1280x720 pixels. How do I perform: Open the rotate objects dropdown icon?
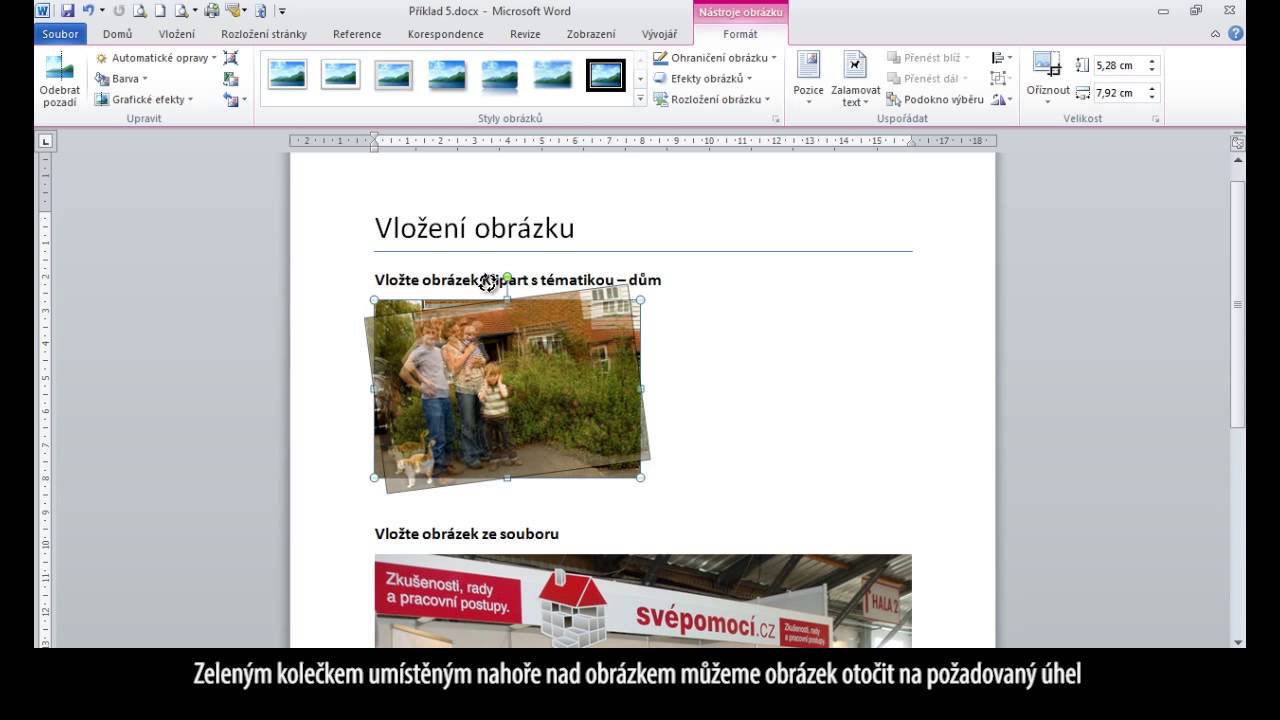click(x=1001, y=99)
